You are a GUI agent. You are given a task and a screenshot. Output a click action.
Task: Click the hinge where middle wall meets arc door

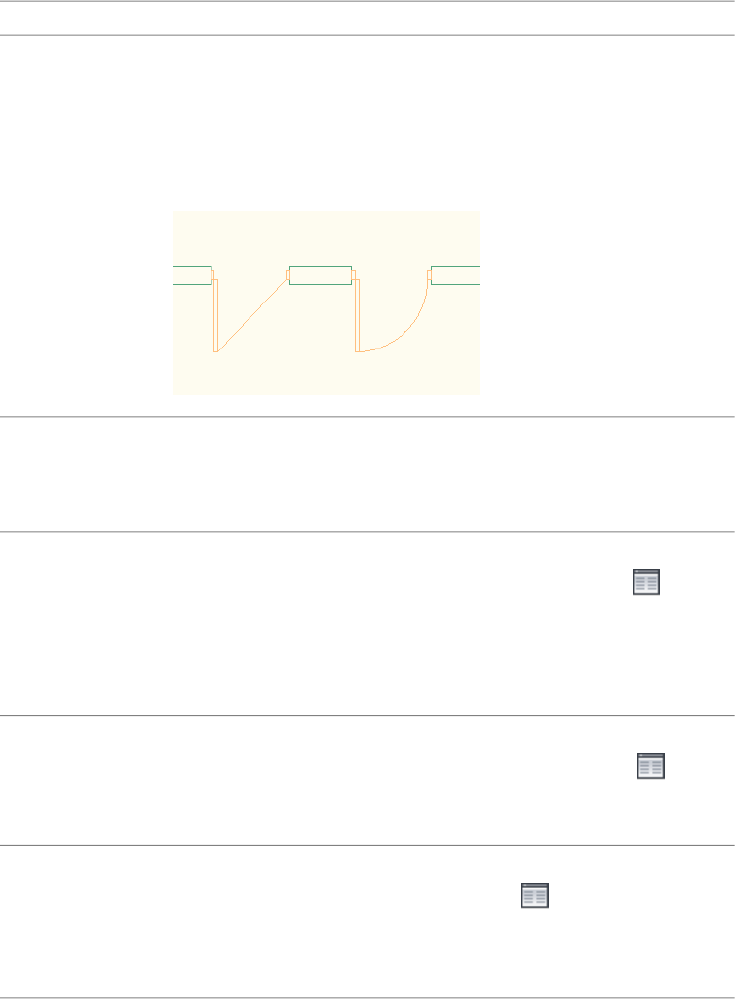click(354, 275)
